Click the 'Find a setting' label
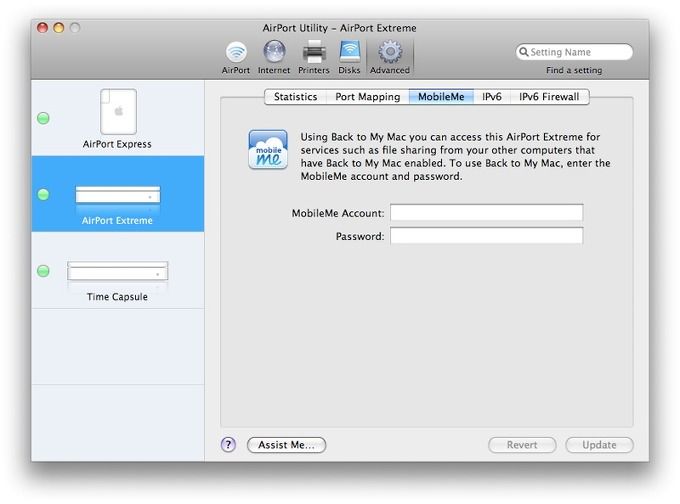The width and height of the screenshot is (680, 504). click(x=574, y=70)
